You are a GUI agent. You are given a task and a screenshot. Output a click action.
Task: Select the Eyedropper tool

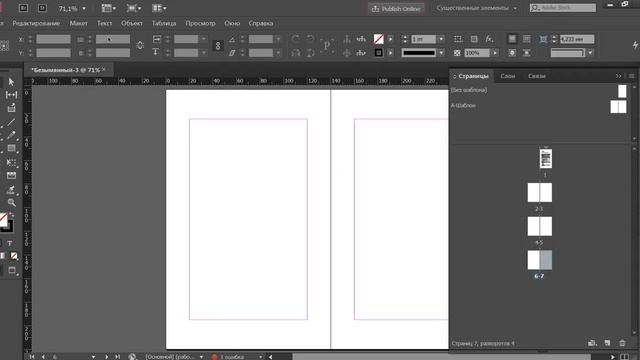[11, 189]
